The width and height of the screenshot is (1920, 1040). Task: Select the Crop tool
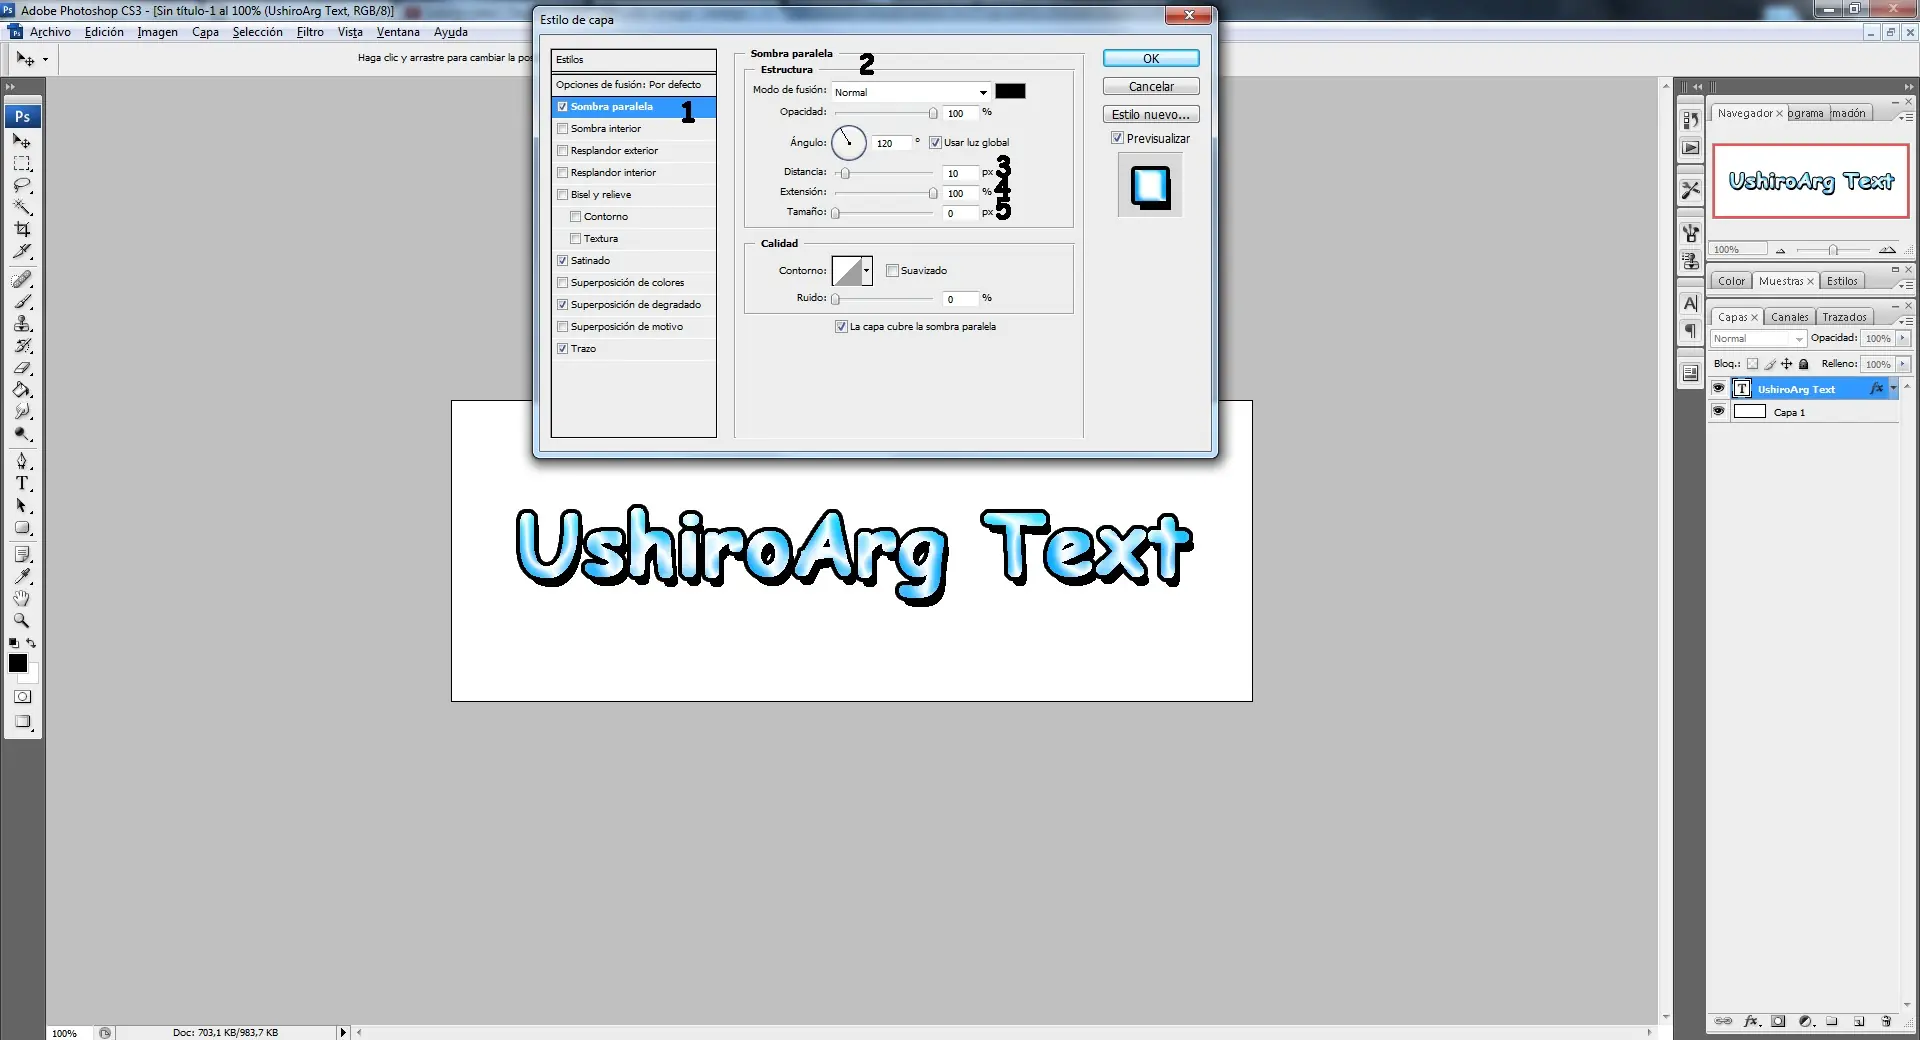pos(22,229)
